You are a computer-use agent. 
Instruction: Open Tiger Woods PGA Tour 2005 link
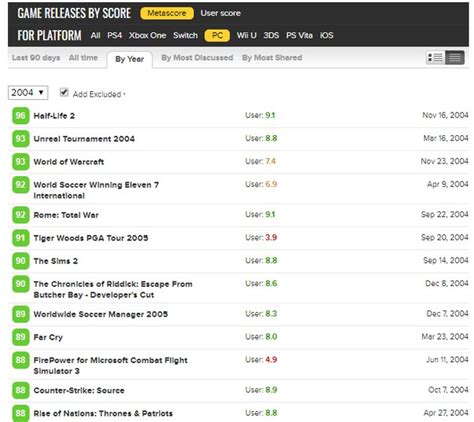91,238
